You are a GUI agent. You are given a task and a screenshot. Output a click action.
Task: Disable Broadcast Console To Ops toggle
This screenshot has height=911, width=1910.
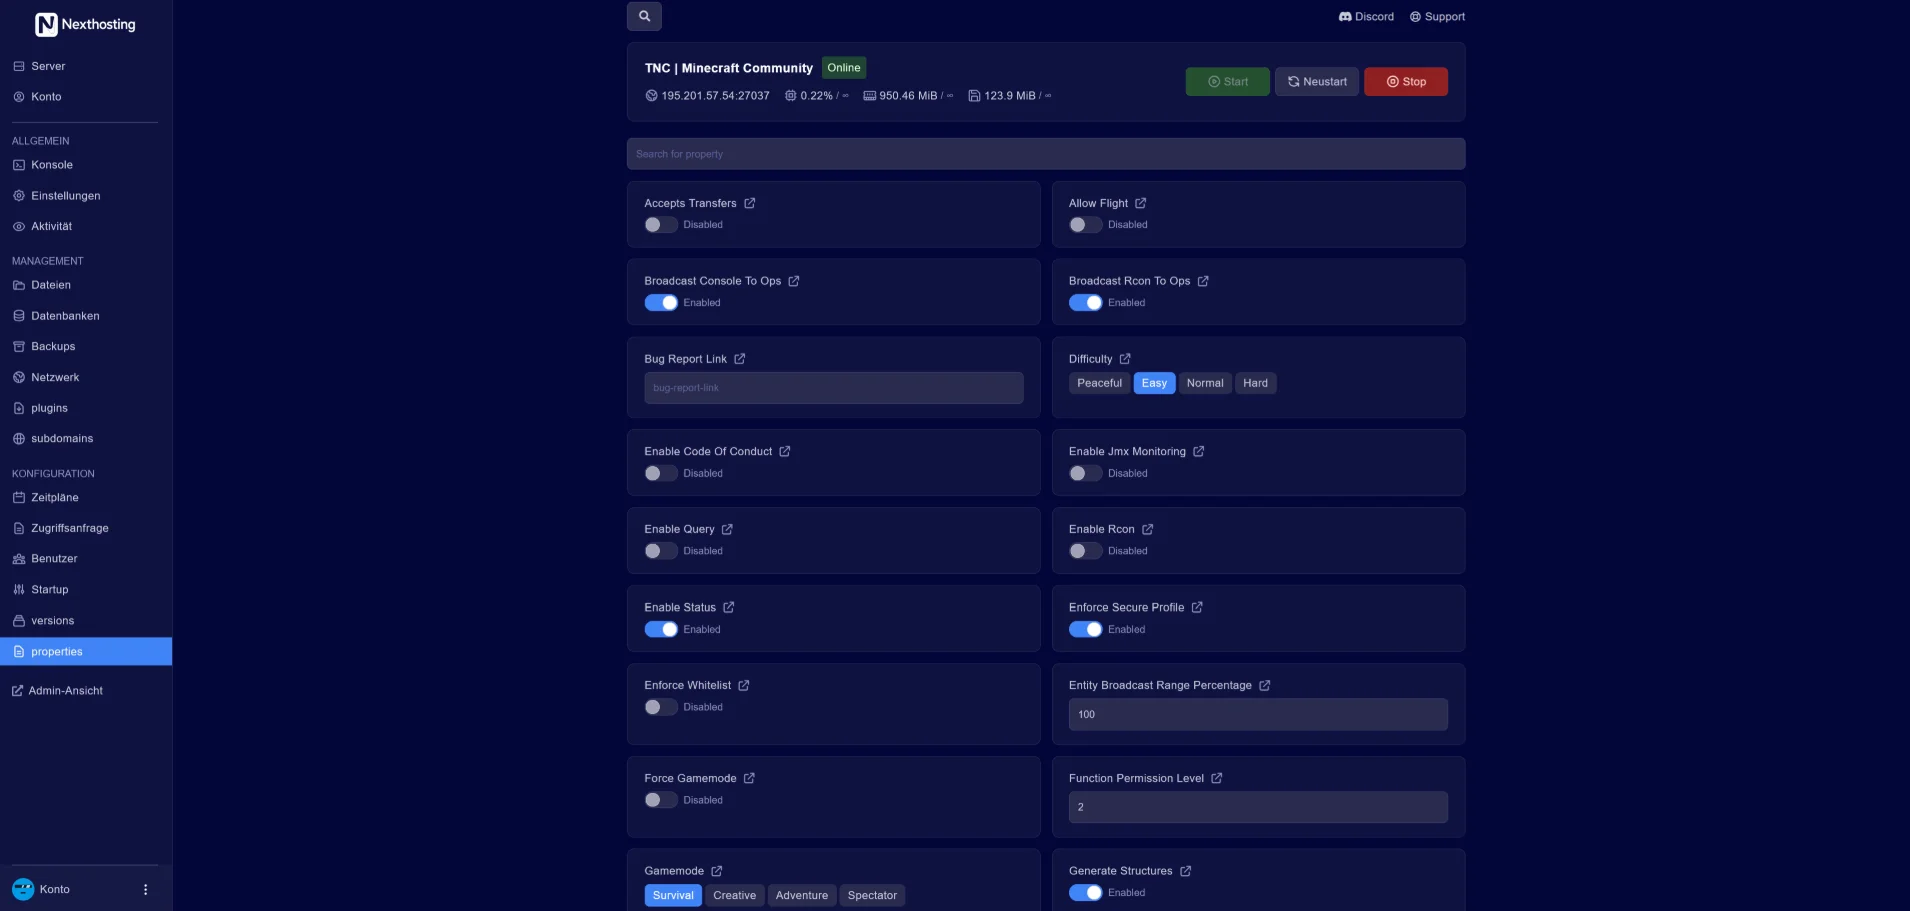coord(661,303)
